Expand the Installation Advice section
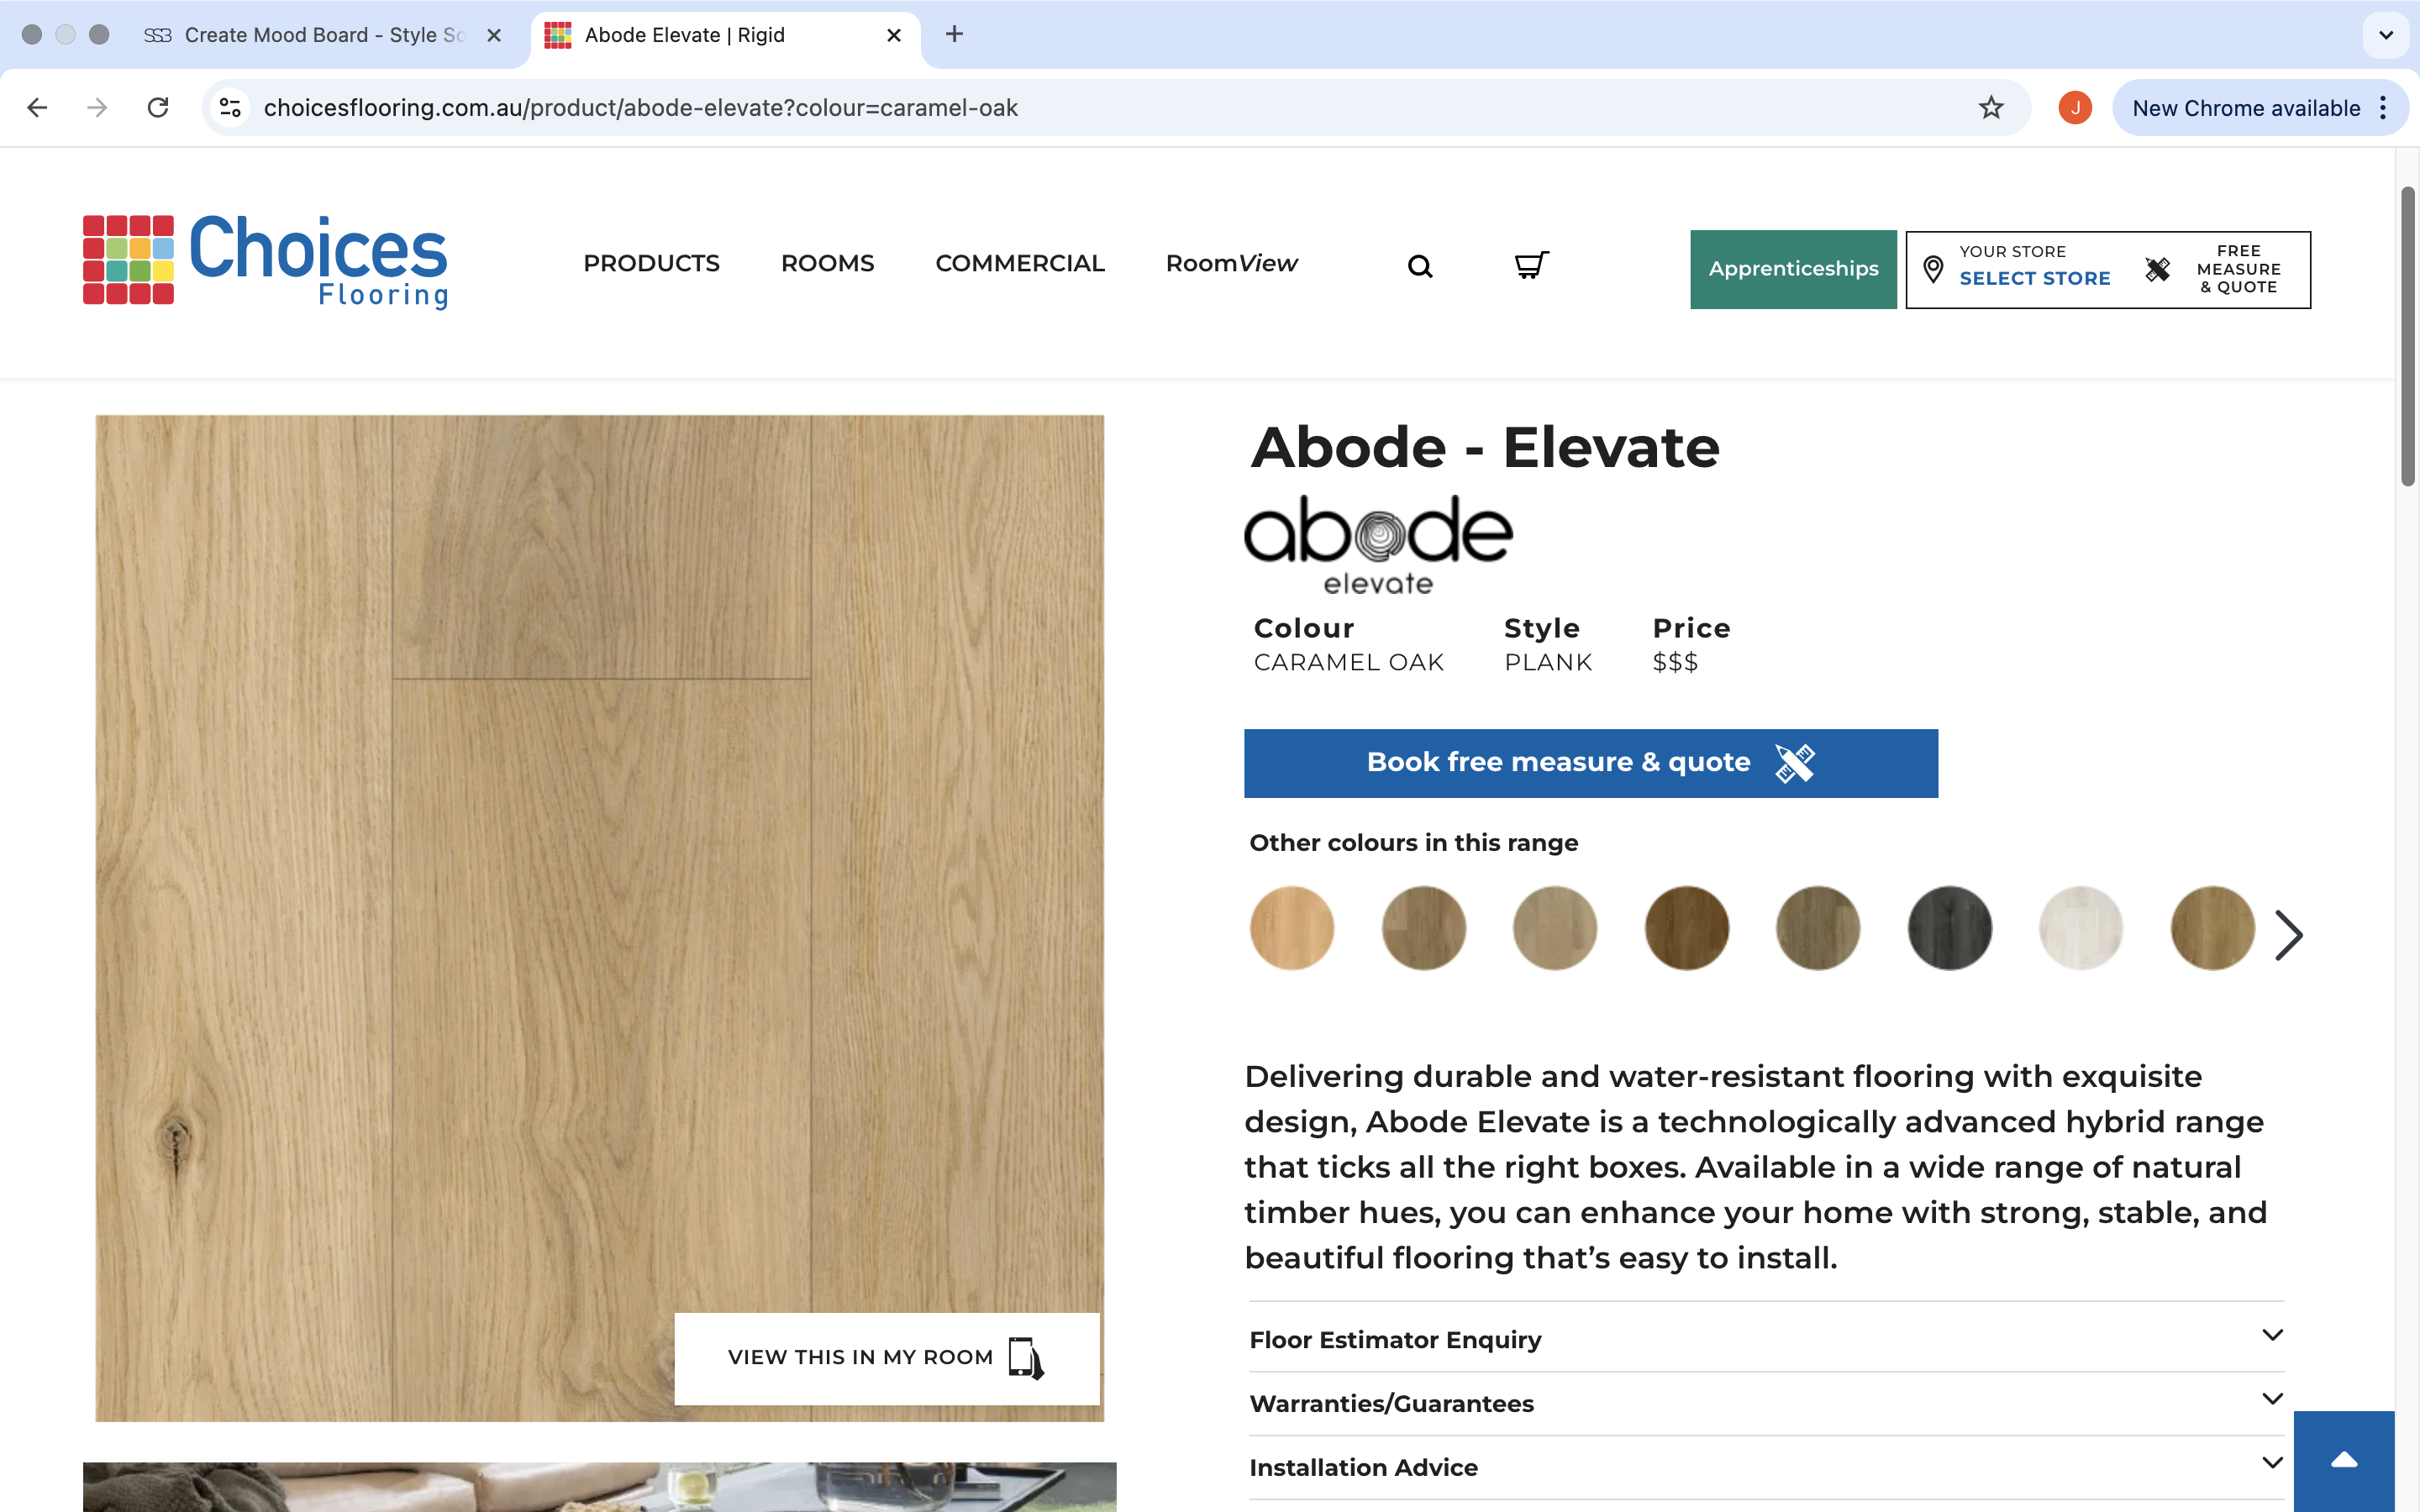Screen dimensions: 2420x1512 [x=1766, y=1466]
